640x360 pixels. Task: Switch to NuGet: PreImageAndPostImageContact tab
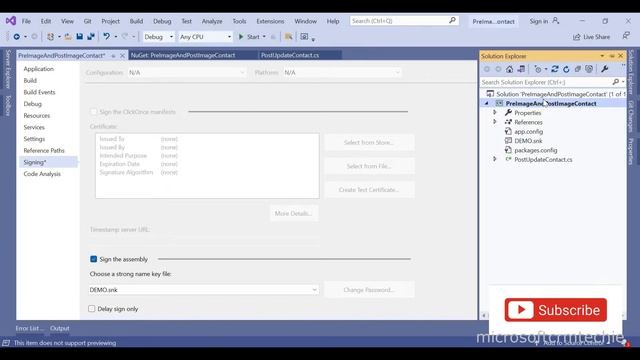pyautogui.click(x=183, y=55)
